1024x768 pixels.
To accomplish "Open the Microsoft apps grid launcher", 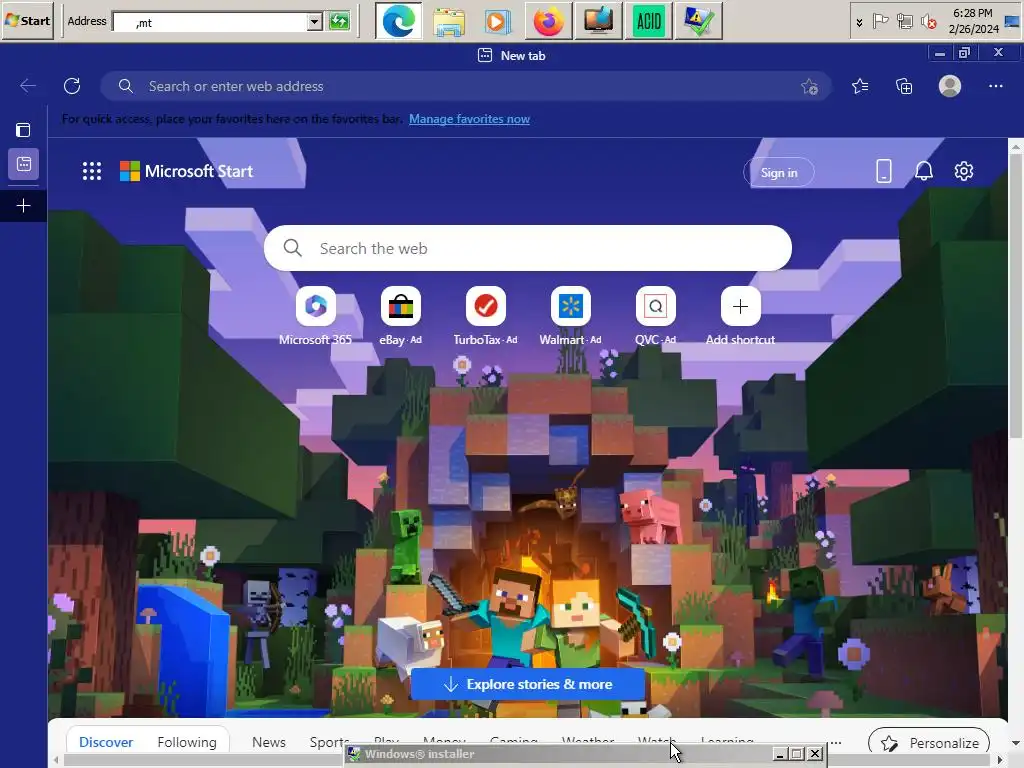I will click(x=92, y=171).
